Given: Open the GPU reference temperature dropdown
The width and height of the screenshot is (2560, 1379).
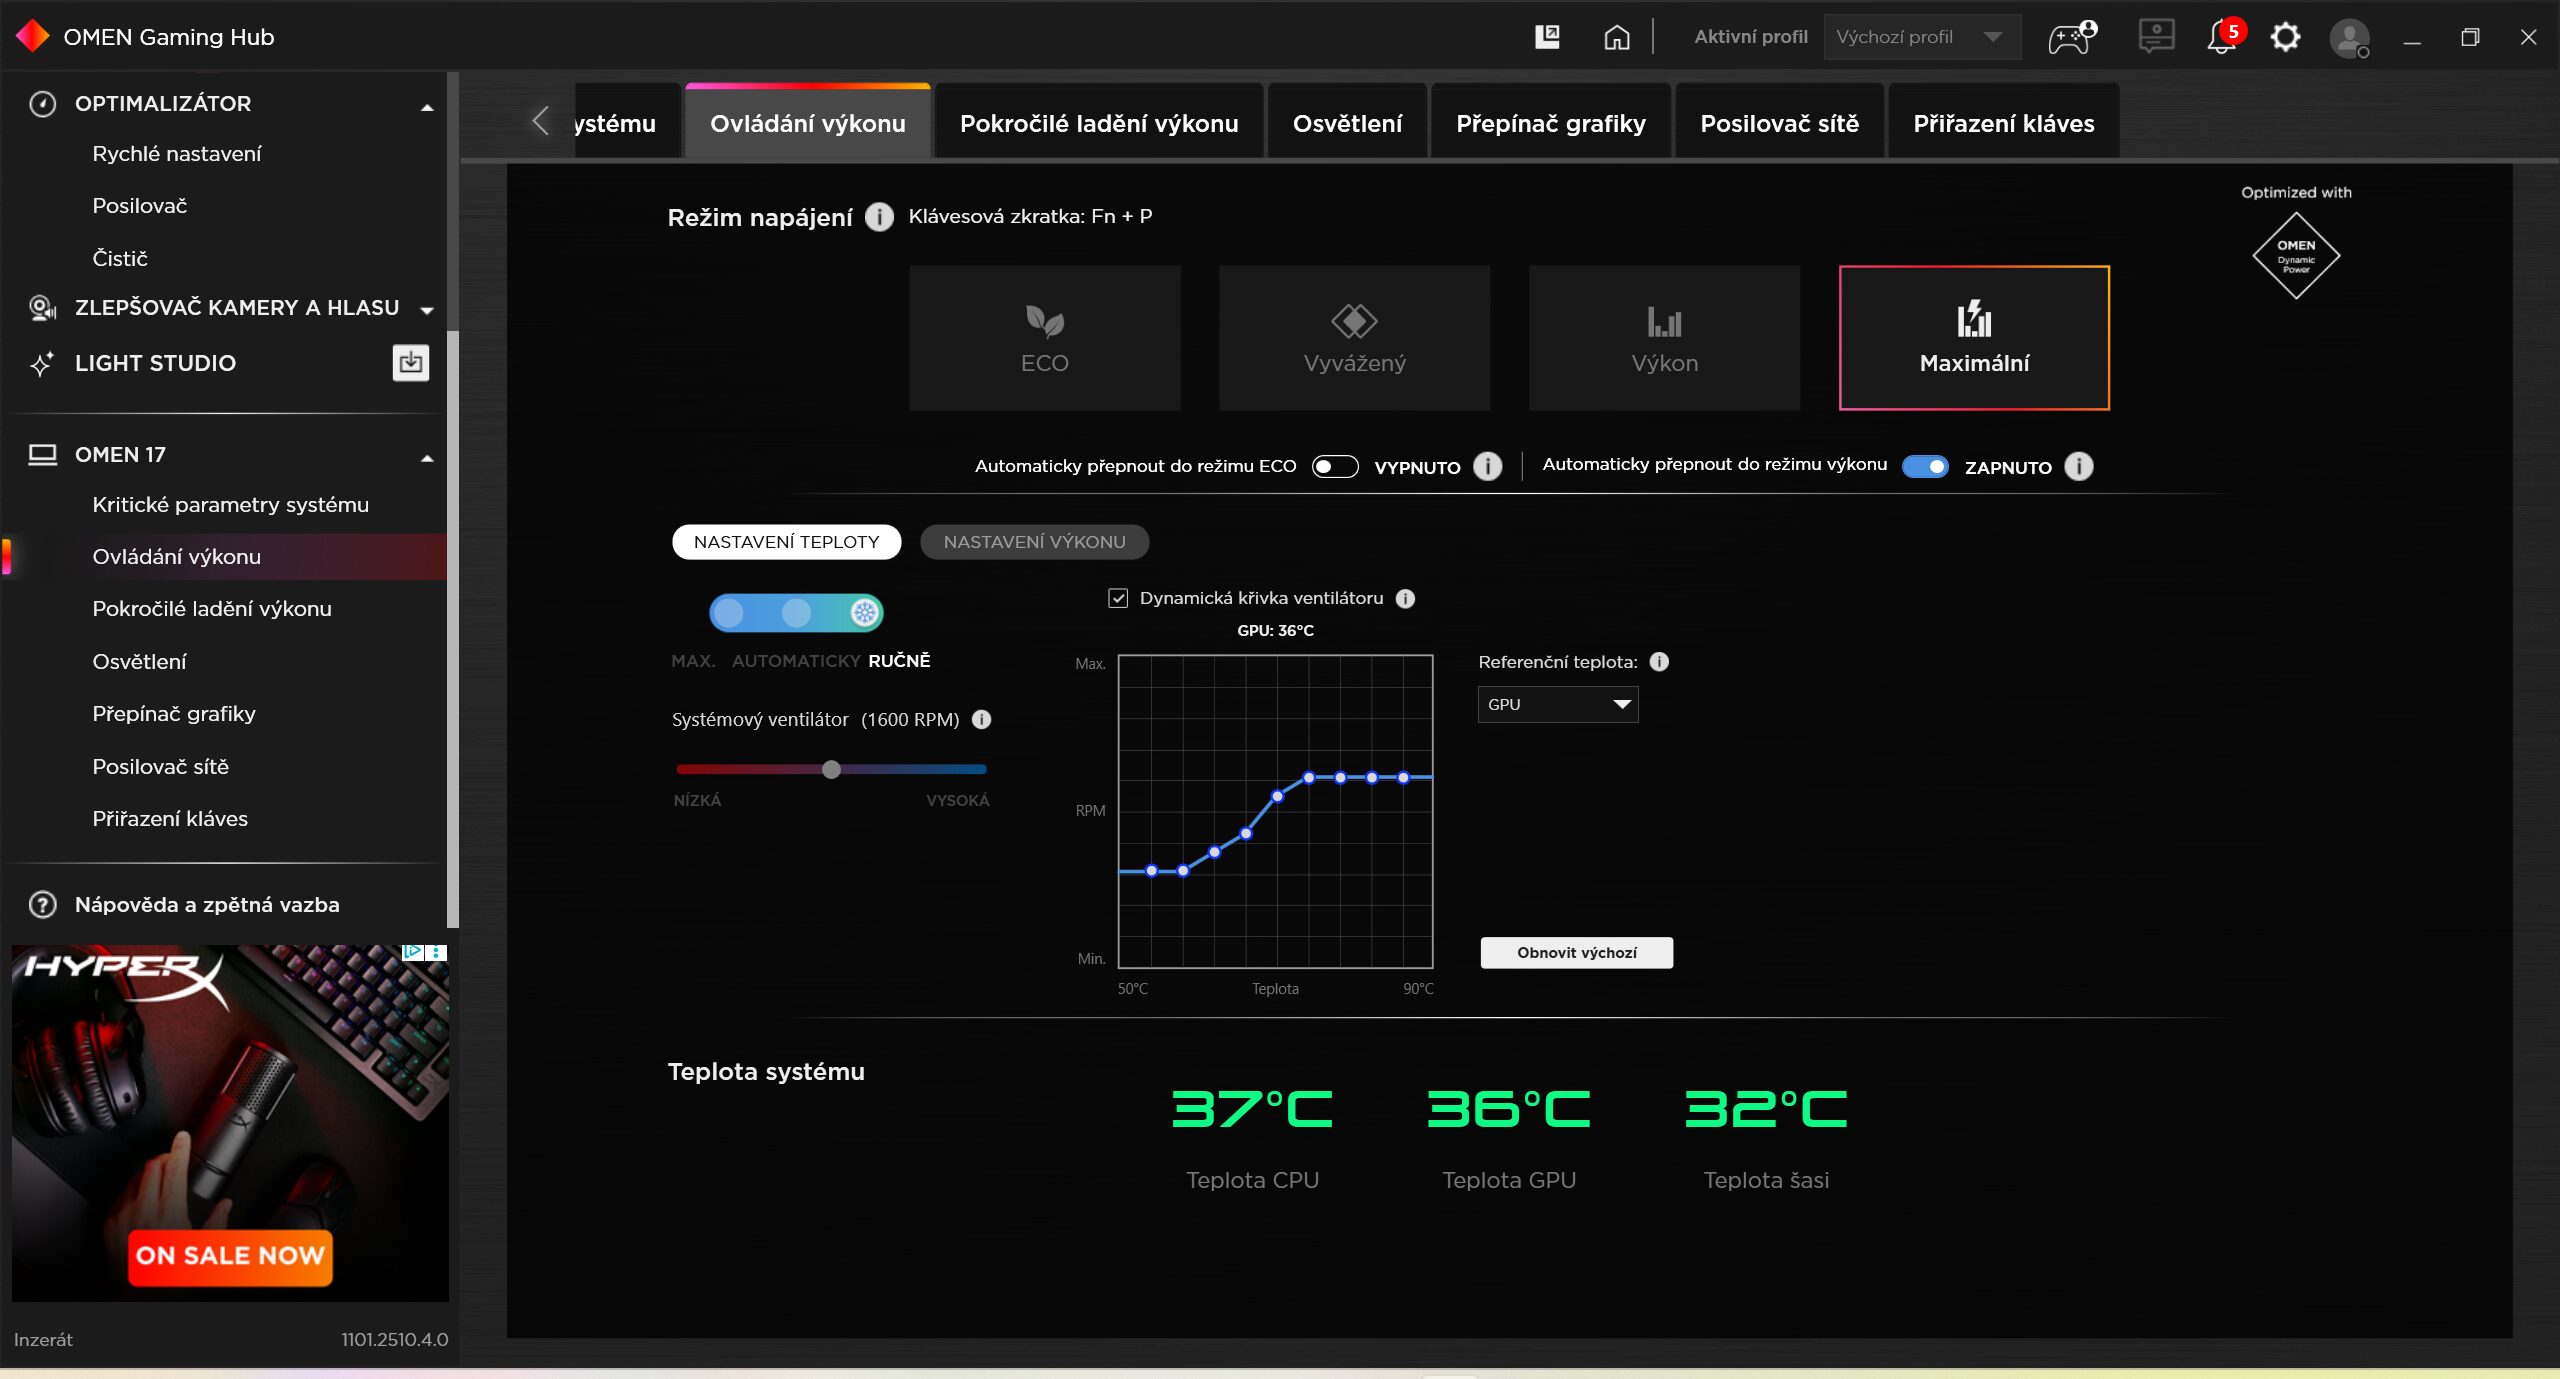Looking at the screenshot, I should (x=1557, y=704).
